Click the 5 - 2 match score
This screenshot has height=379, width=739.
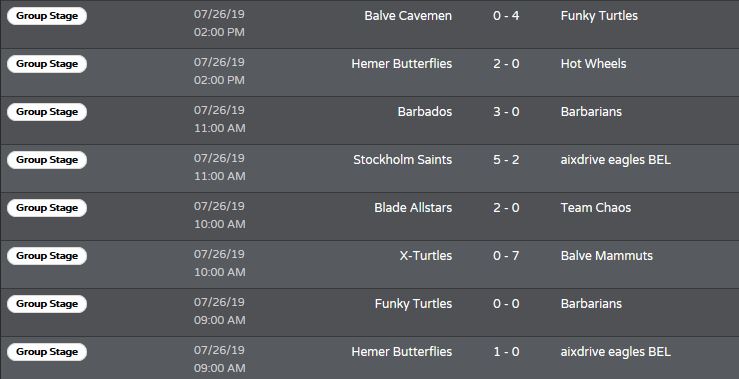click(x=506, y=160)
